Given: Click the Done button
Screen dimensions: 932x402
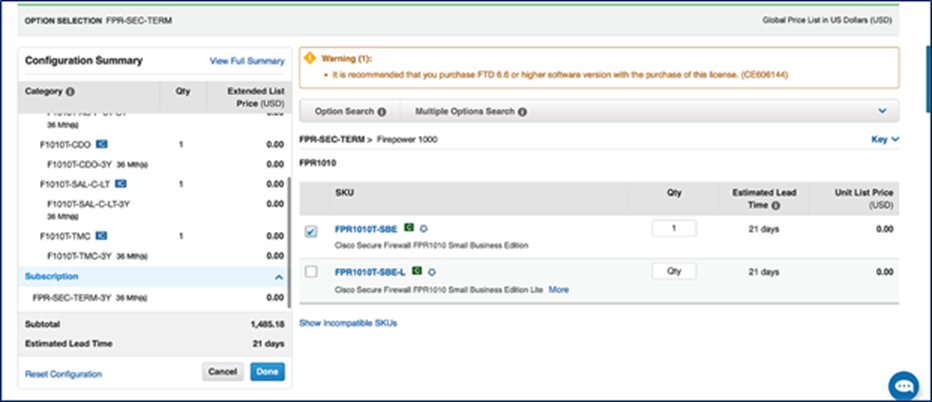Looking at the screenshot, I should coord(267,372).
